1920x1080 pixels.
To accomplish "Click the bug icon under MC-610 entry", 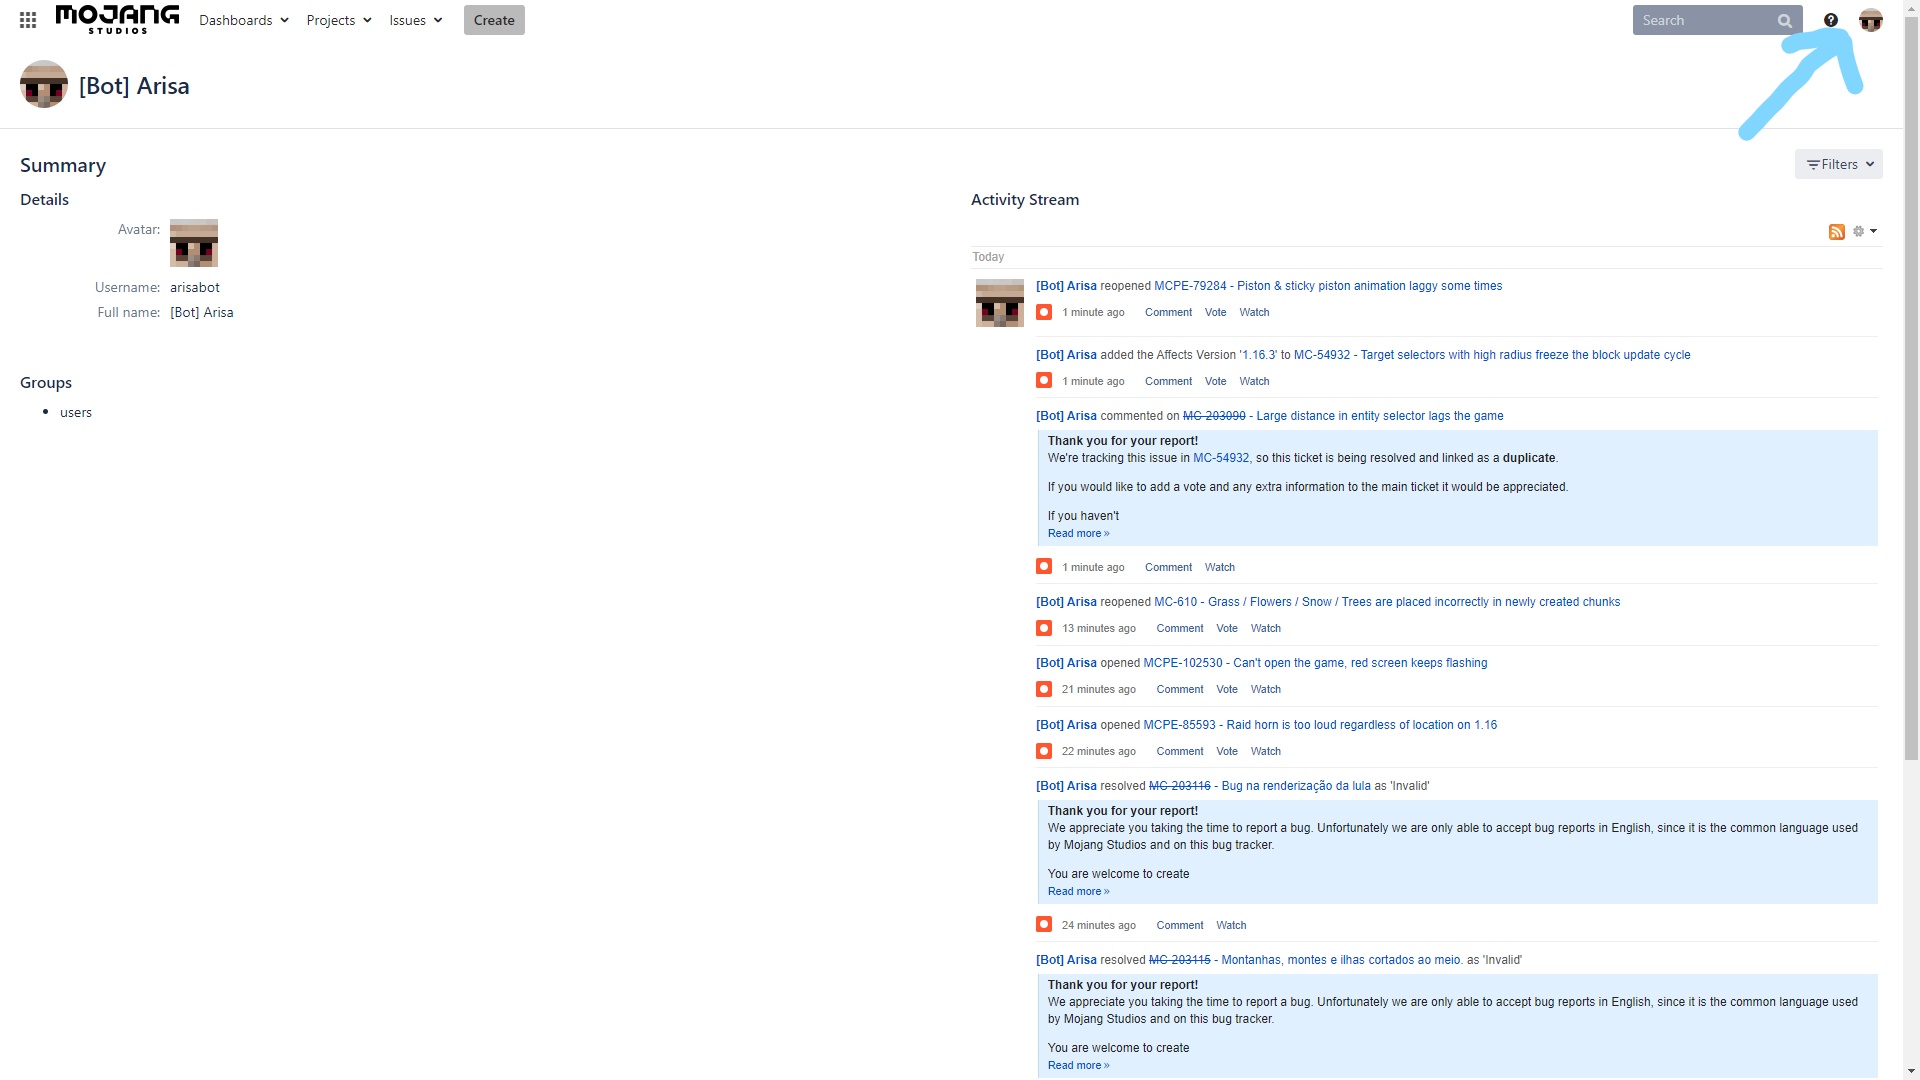I will 1044,628.
